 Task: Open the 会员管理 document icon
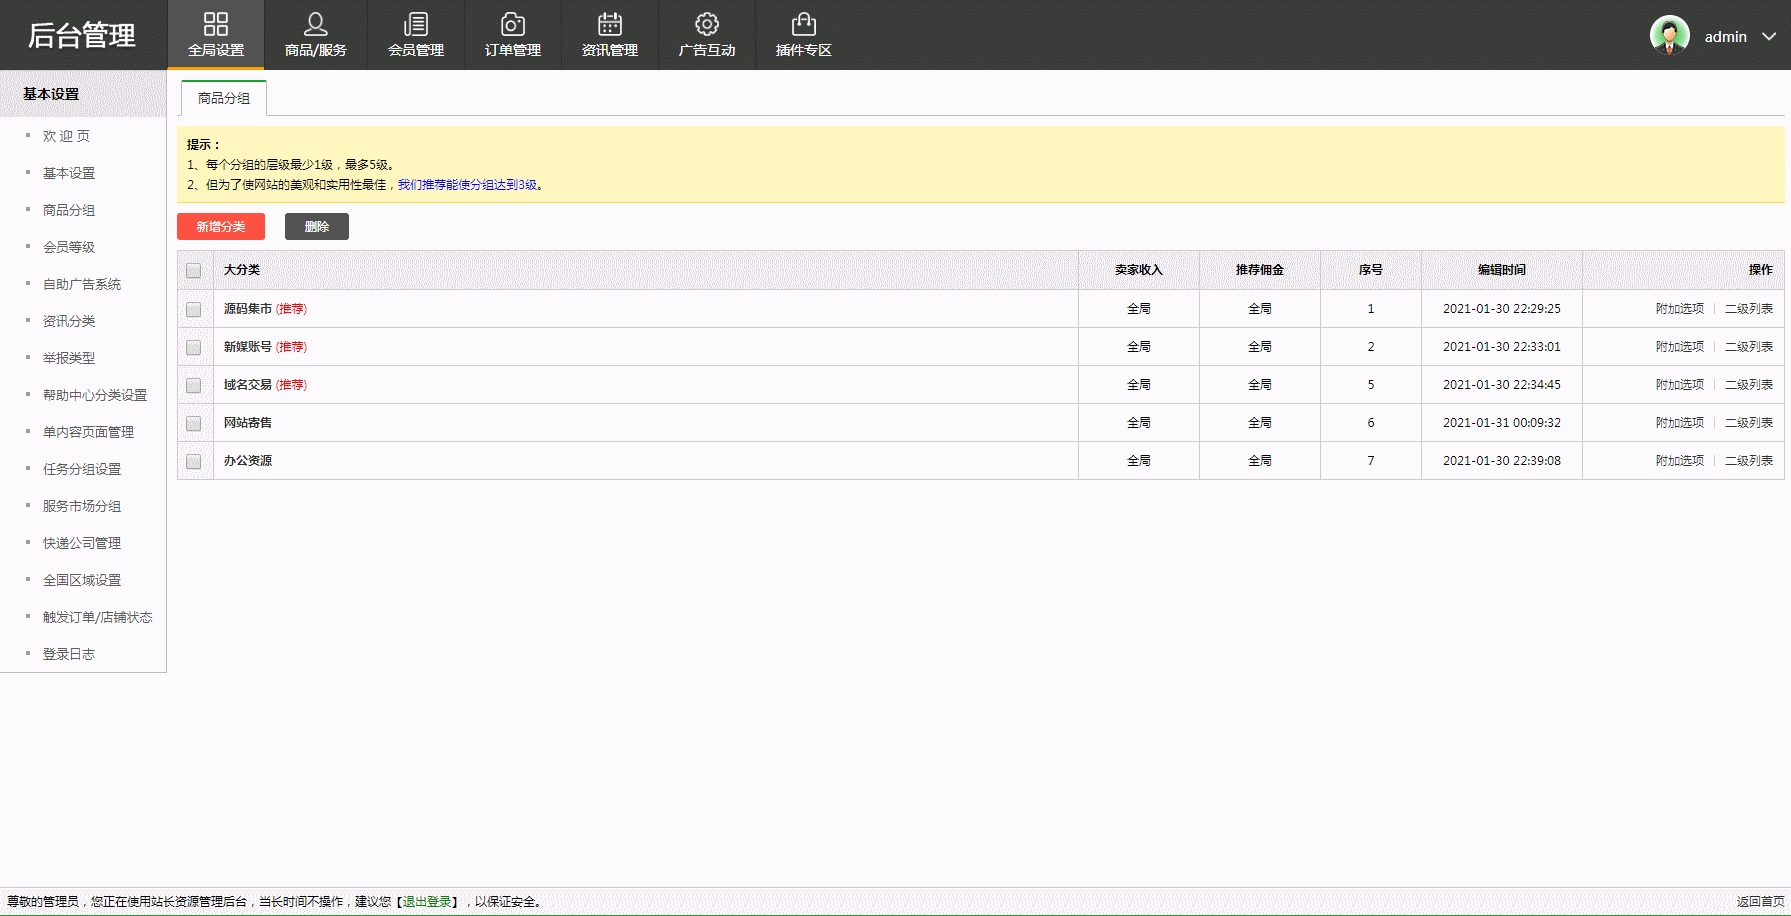pos(416,24)
